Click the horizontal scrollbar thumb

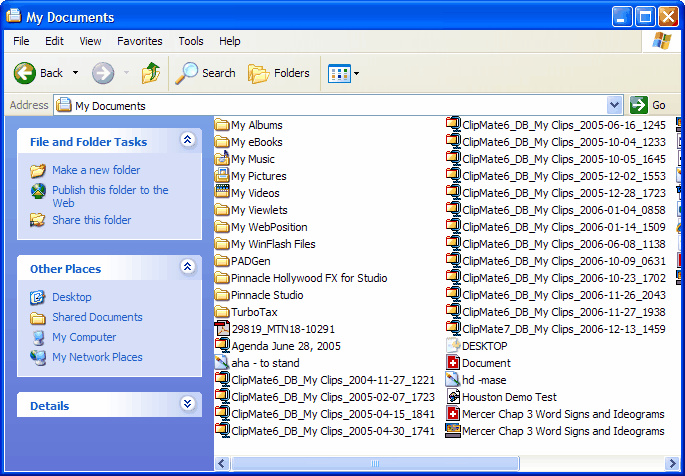(375, 463)
